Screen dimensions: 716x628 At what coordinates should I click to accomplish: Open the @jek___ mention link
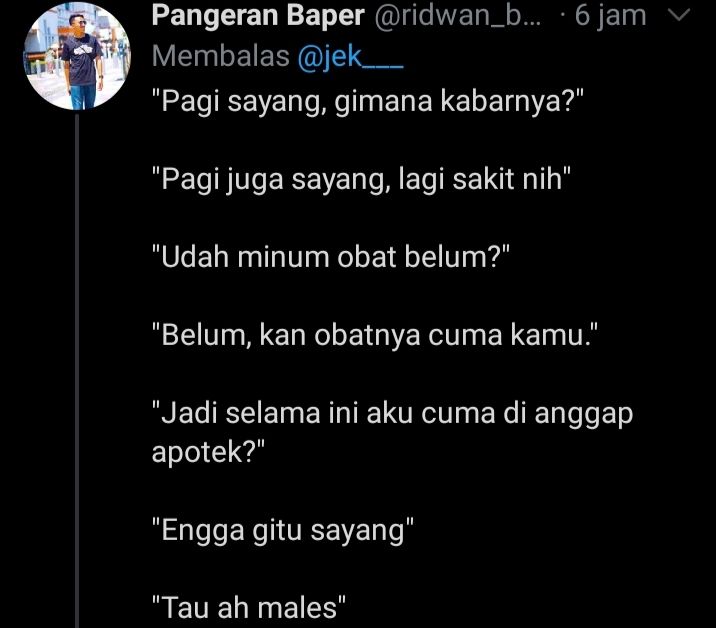[350, 57]
